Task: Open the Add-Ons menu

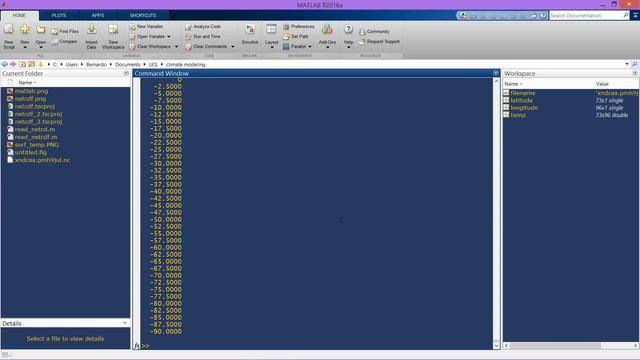Action: pyautogui.click(x=327, y=36)
